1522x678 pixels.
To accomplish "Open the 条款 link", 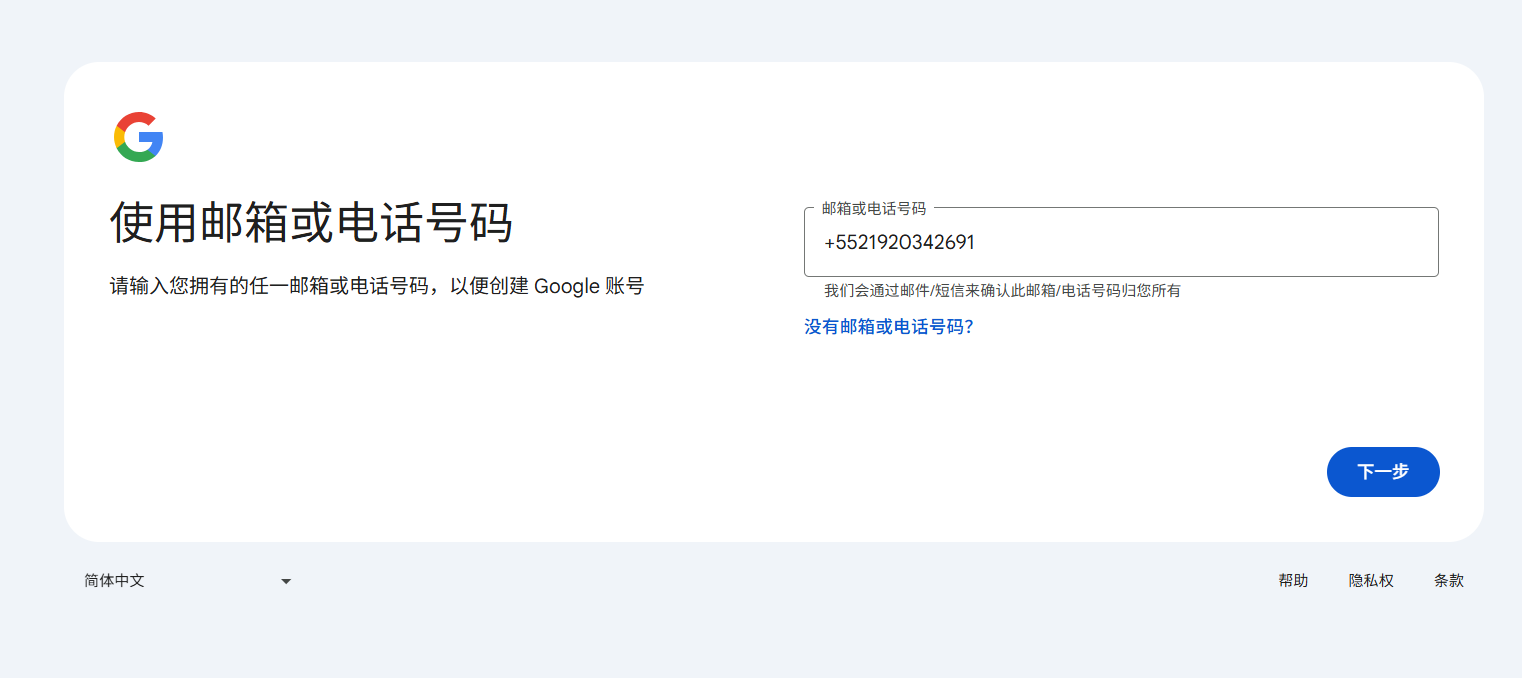I will tap(1449, 581).
